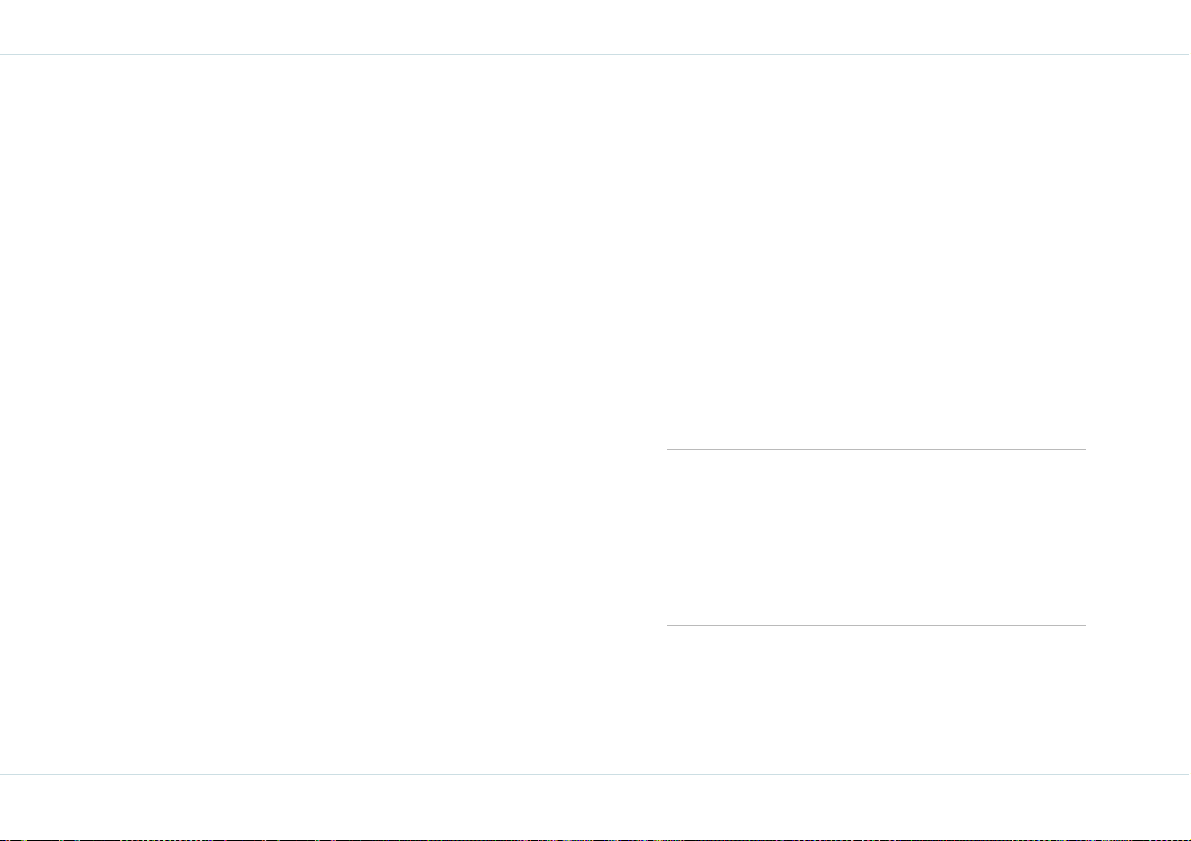Image resolution: width=1191 pixels, height=841 pixels.
Task: Click the right end of the upper gray divider
Action: click(x=1084, y=450)
